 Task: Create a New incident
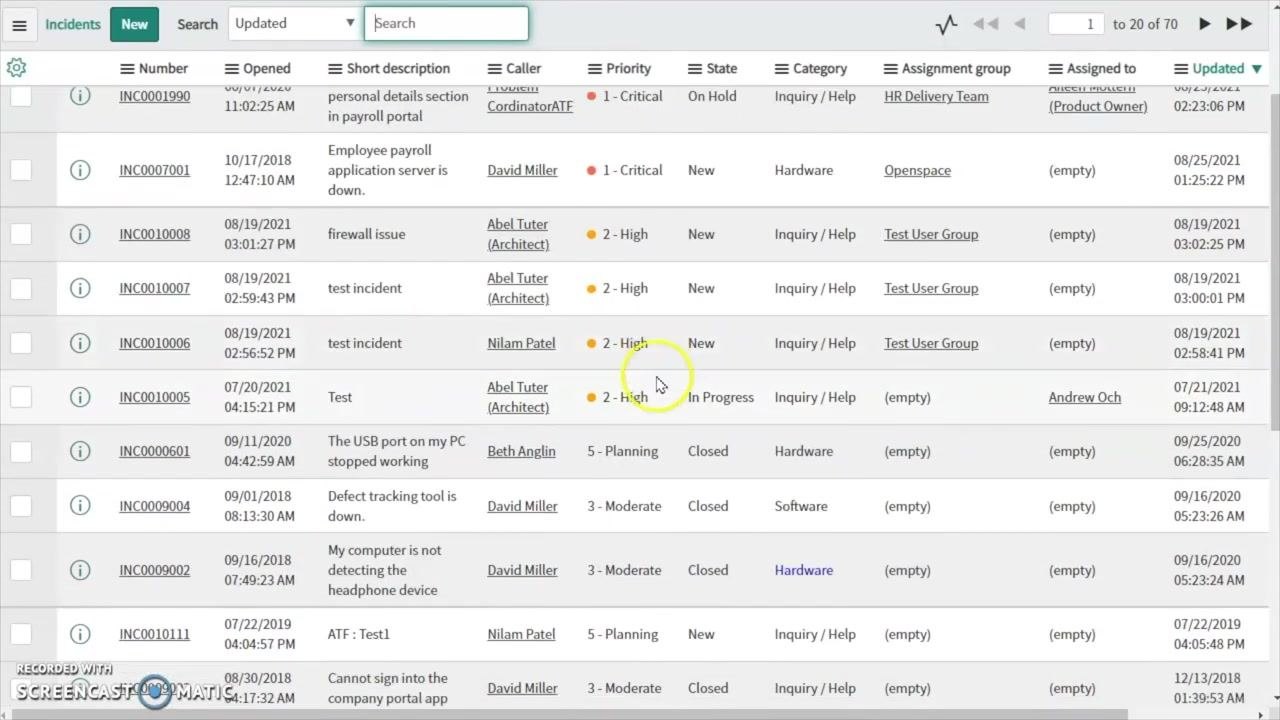135,24
